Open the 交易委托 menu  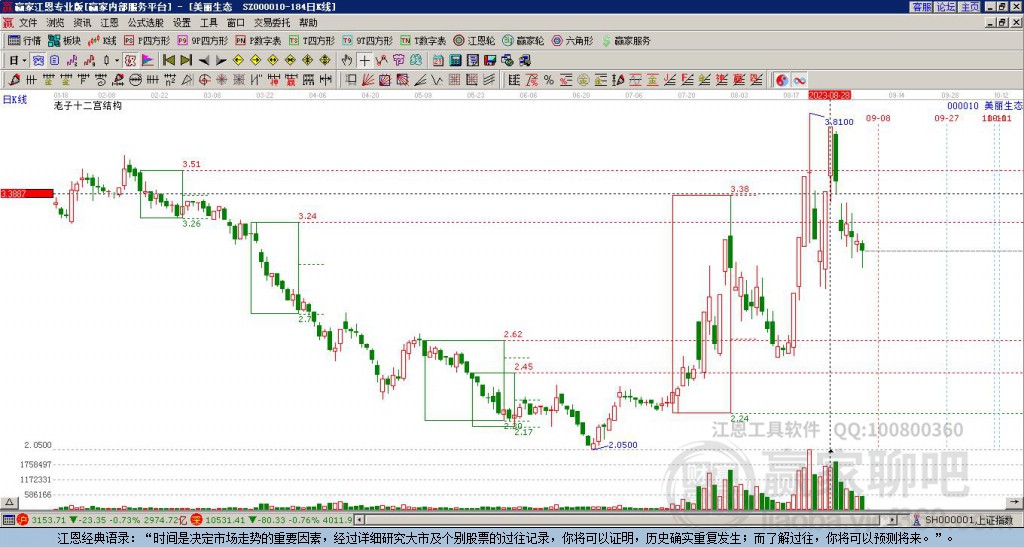click(x=272, y=23)
